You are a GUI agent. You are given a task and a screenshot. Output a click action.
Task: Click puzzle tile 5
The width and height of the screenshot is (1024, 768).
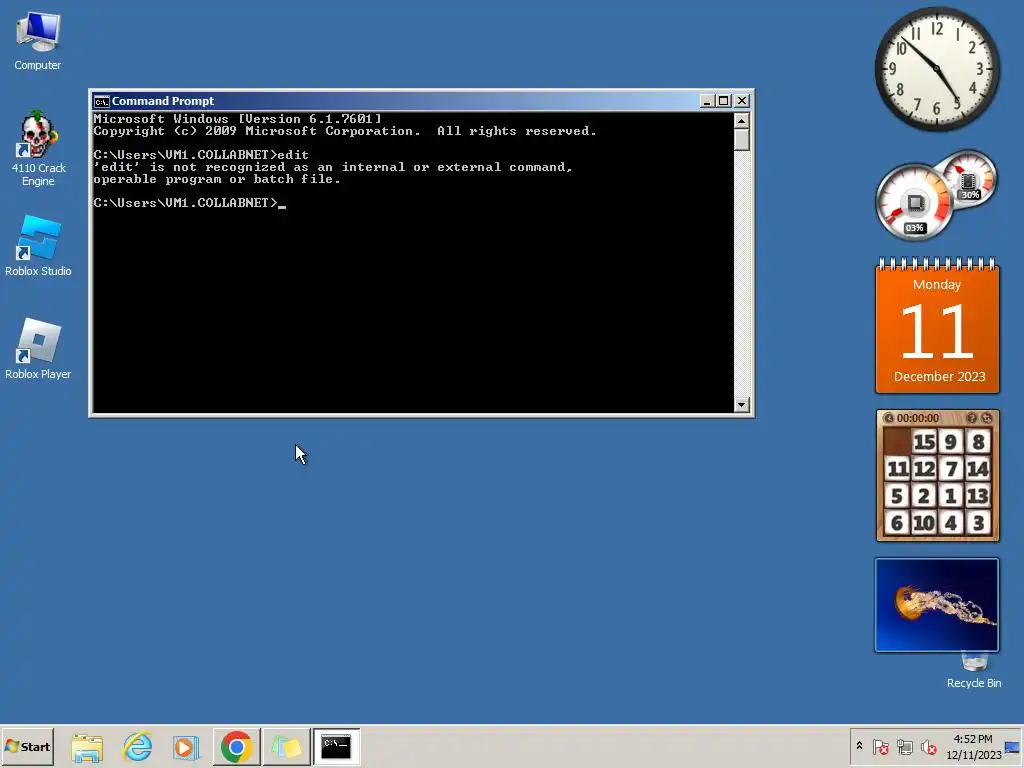click(x=897, y=496)
